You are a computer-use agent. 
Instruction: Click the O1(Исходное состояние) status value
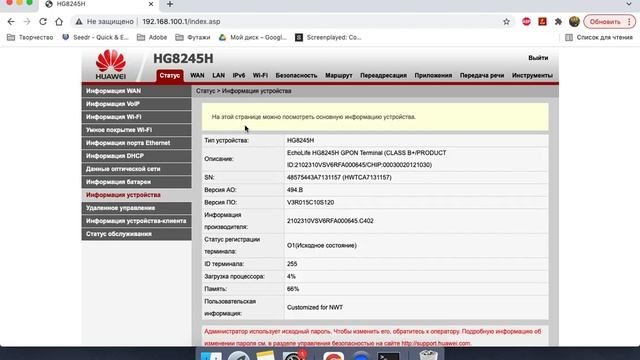point(322,245)
